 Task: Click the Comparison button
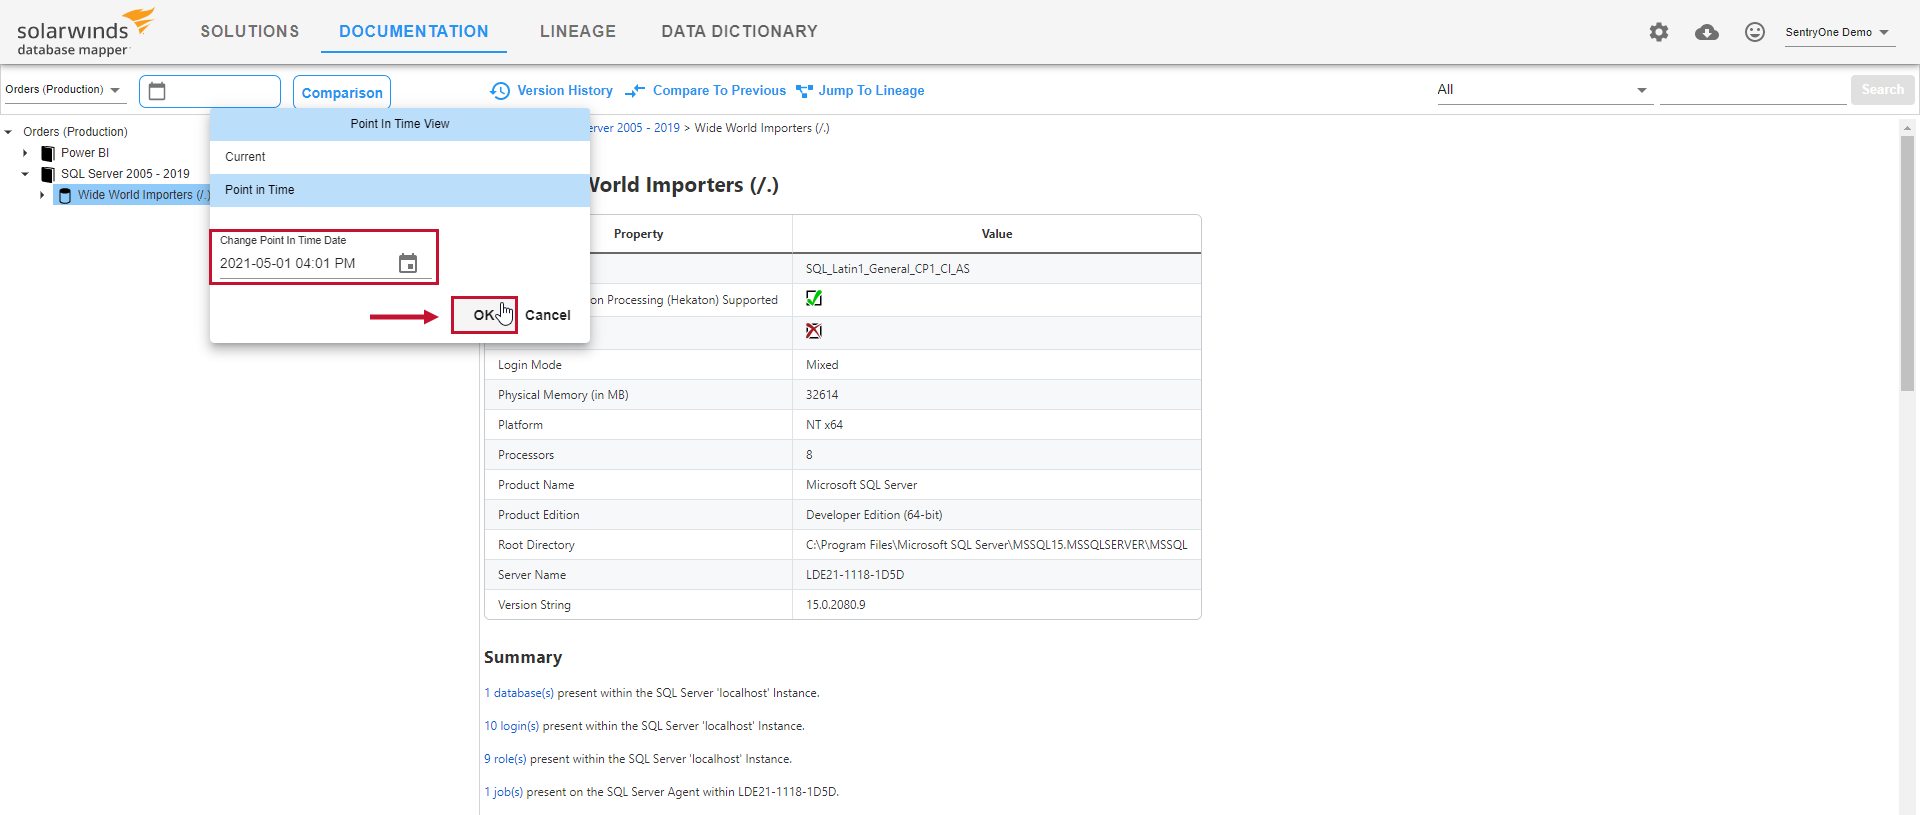click(342, 92)
